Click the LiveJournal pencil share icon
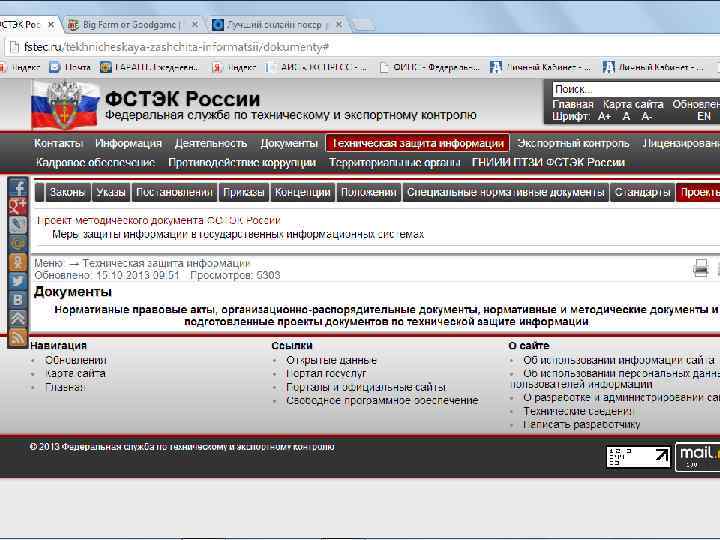 18,225
